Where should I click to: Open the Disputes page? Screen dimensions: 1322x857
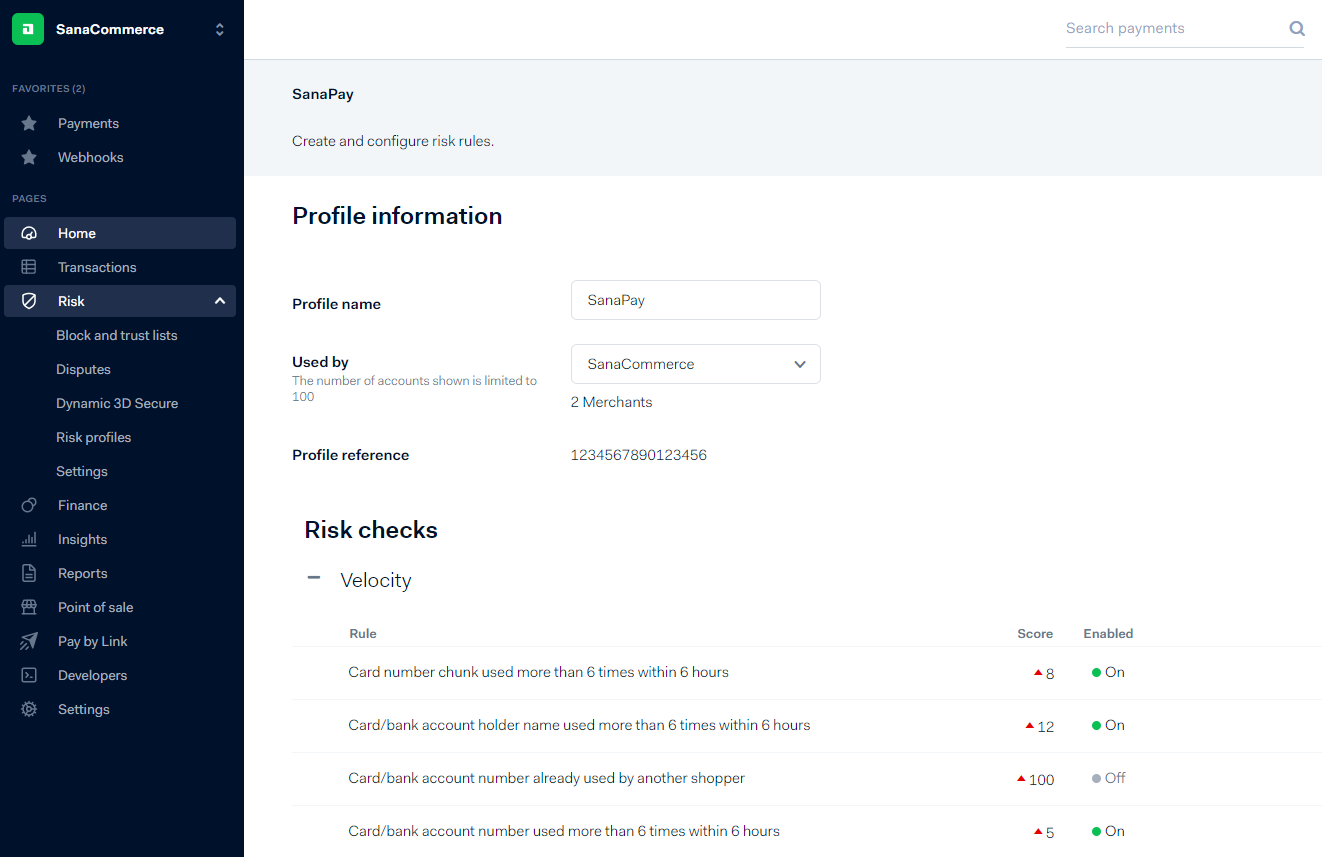(x=83, y=369)
